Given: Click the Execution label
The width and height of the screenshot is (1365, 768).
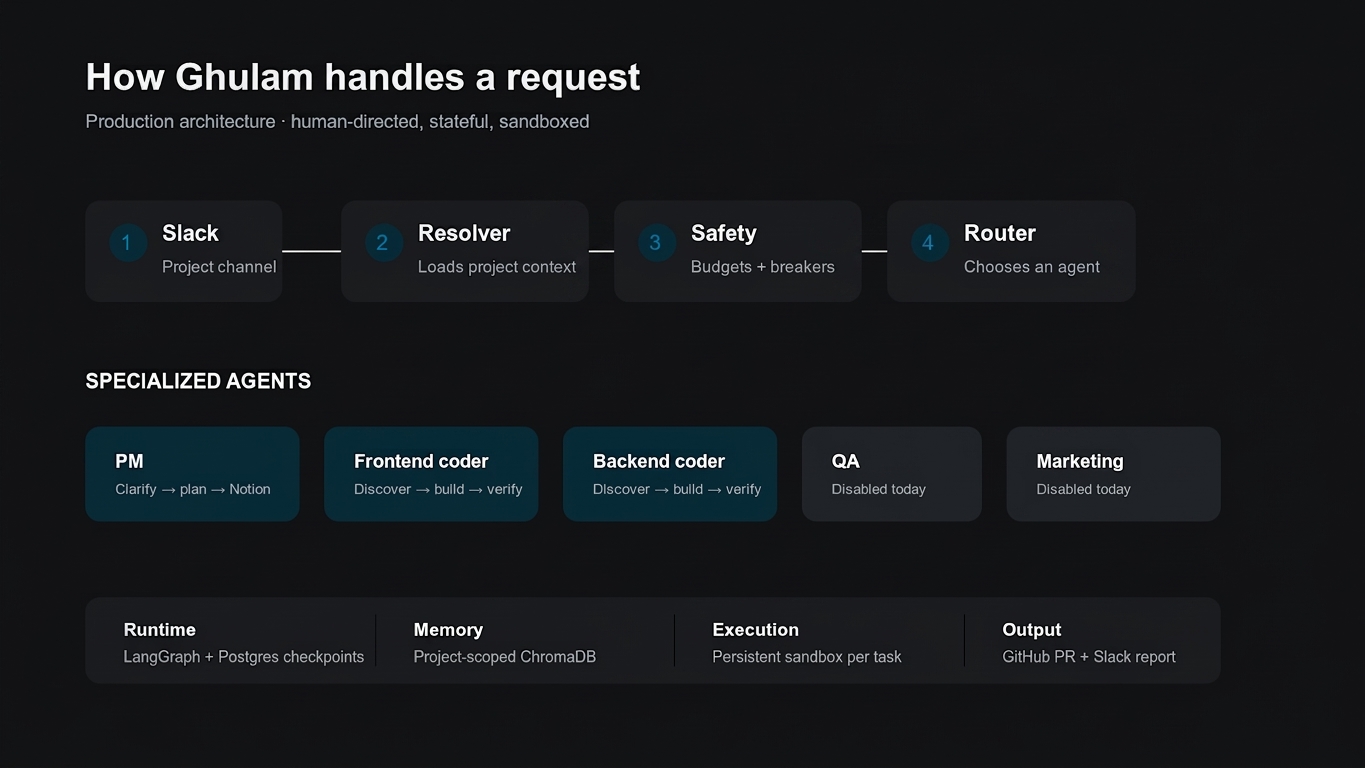Looking at the screenshot, I should 756,630.
